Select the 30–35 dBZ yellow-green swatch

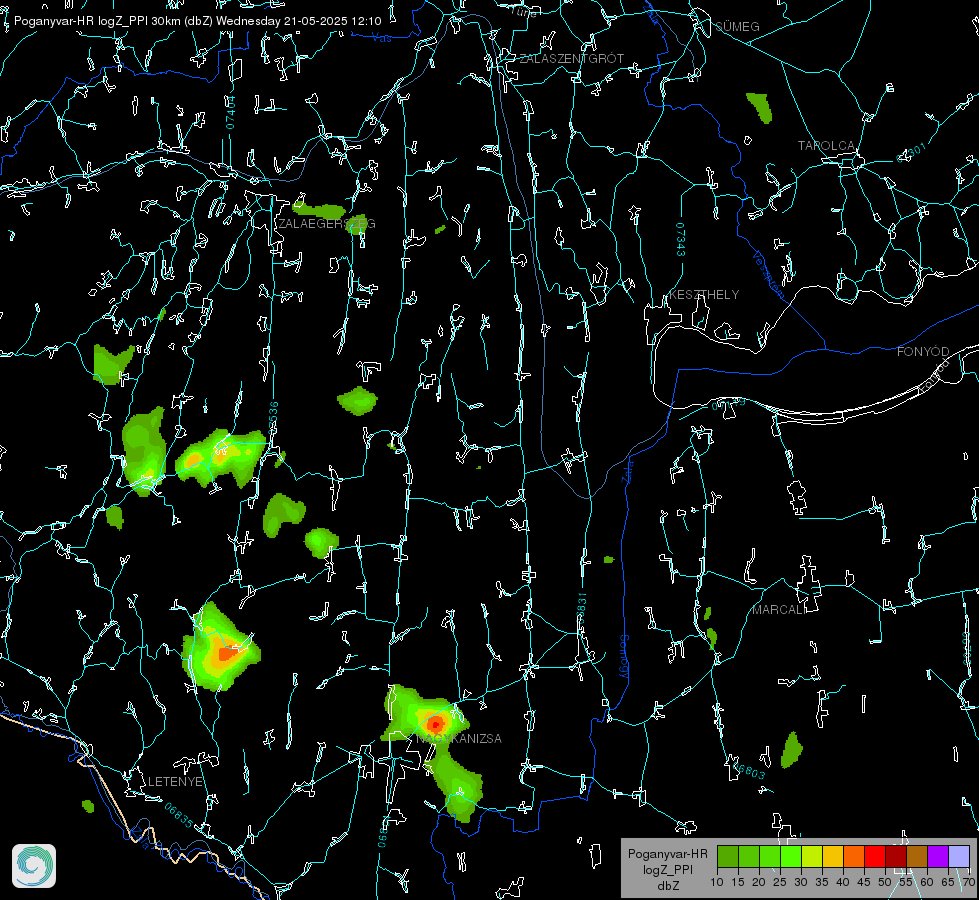(x=812, y=856)
